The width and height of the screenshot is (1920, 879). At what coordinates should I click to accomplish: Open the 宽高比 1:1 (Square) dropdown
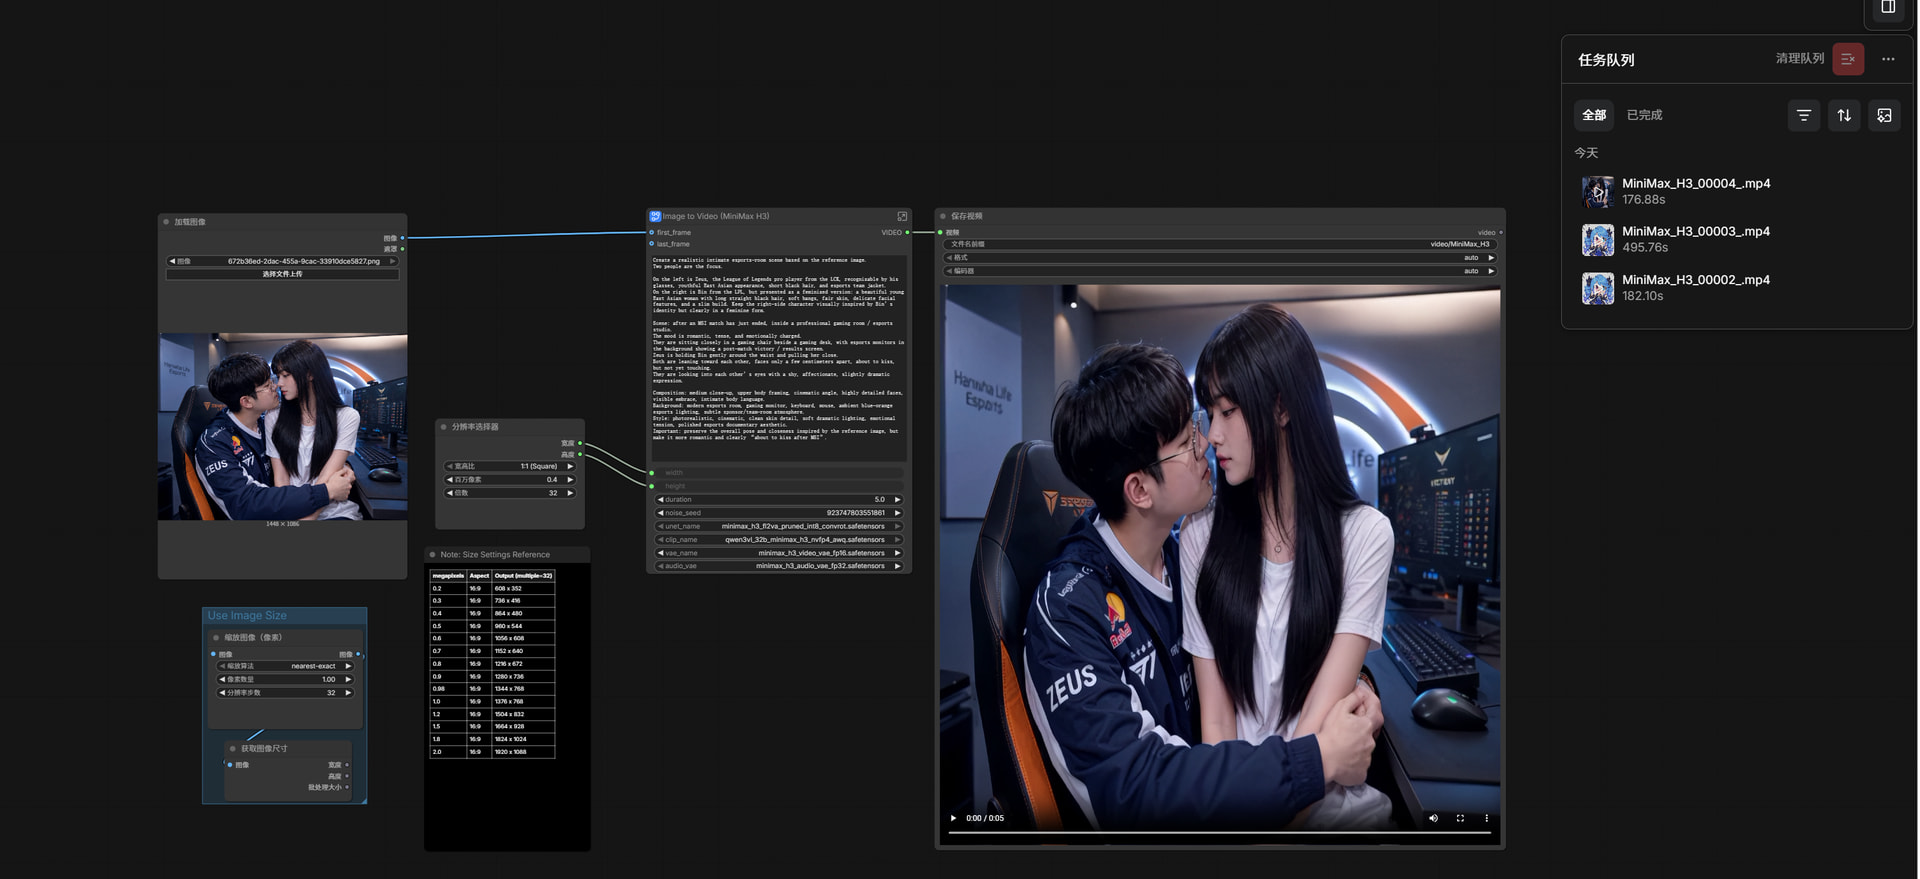tap(510, 466)
